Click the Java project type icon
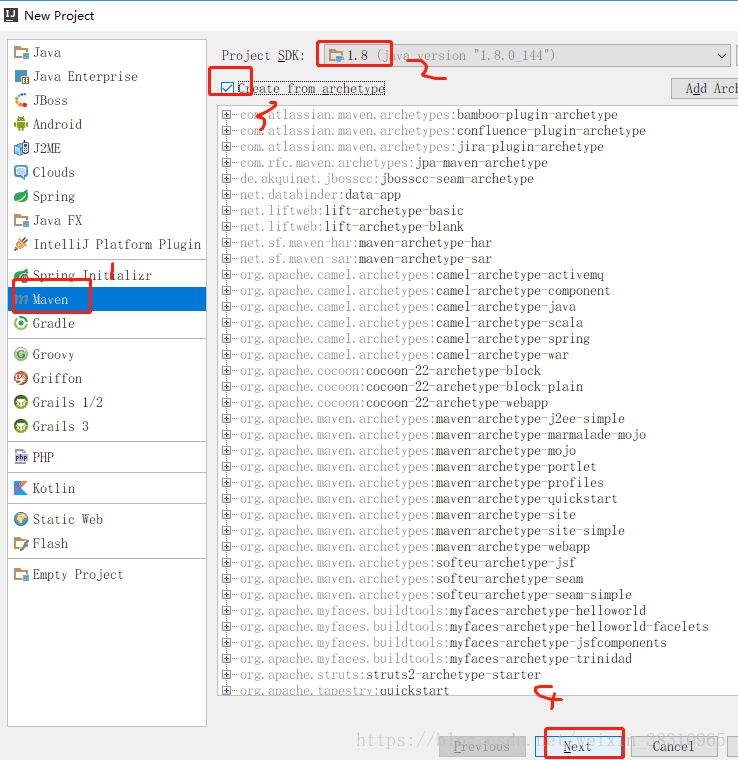The image size is (738, 760). coord(21,52)
